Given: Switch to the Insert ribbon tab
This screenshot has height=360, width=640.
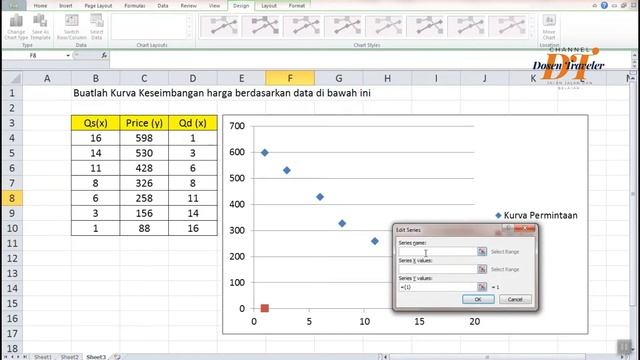Looking at the screenshot, I should (x=66, y=6).
